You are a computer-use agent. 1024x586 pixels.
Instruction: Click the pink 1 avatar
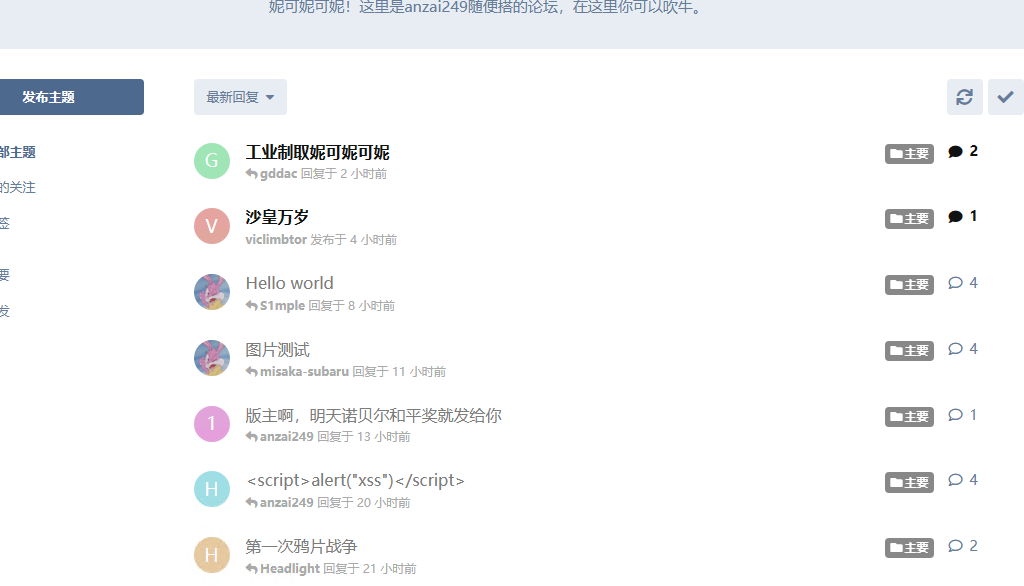tap(212, 423)
